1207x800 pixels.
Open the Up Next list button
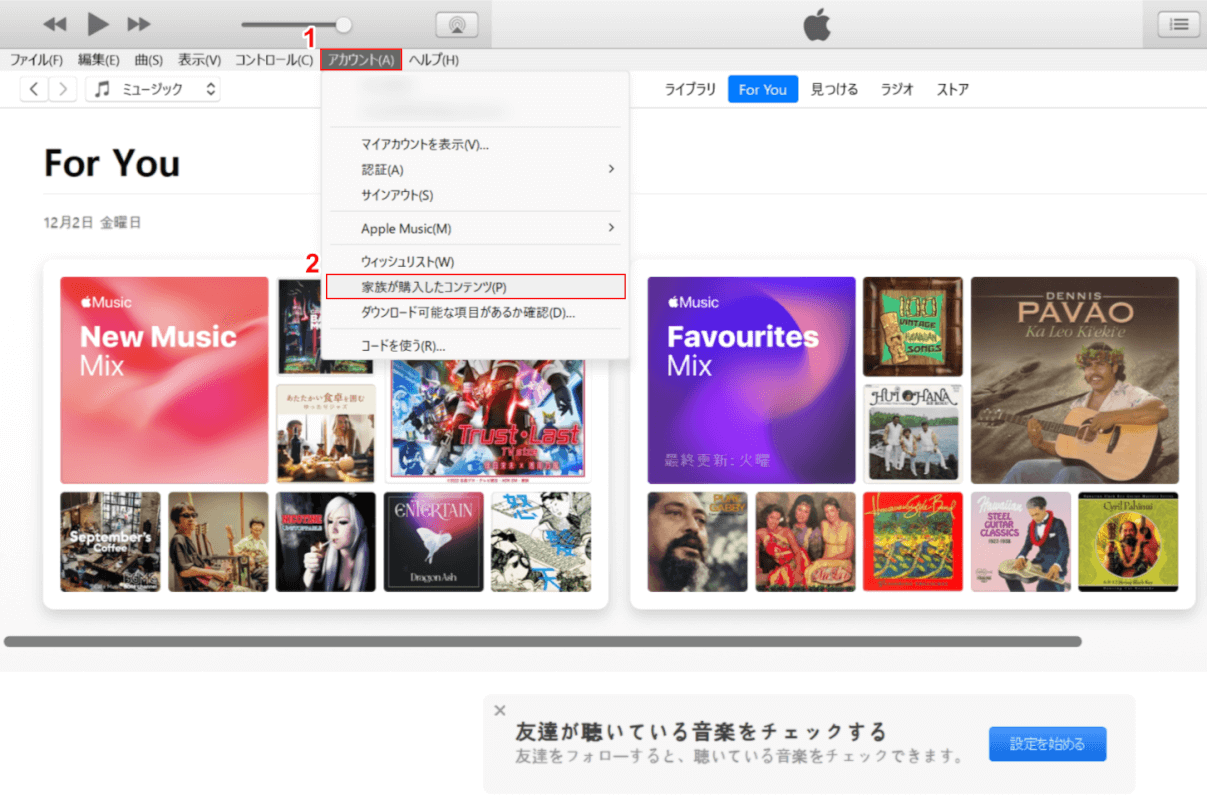[1179, 25]
